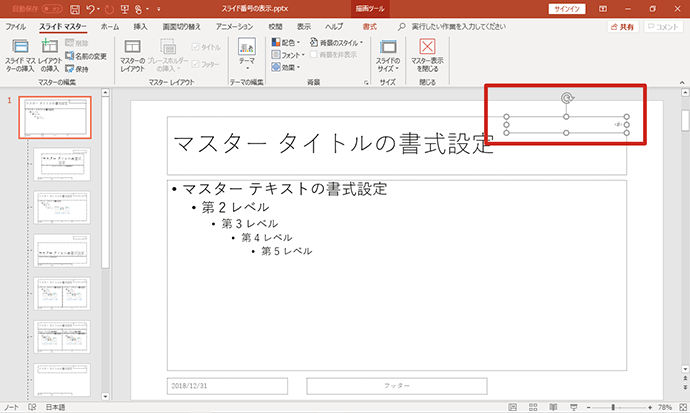
Task: Toggle the フッター checkbox
Action: tap(195, 64)
